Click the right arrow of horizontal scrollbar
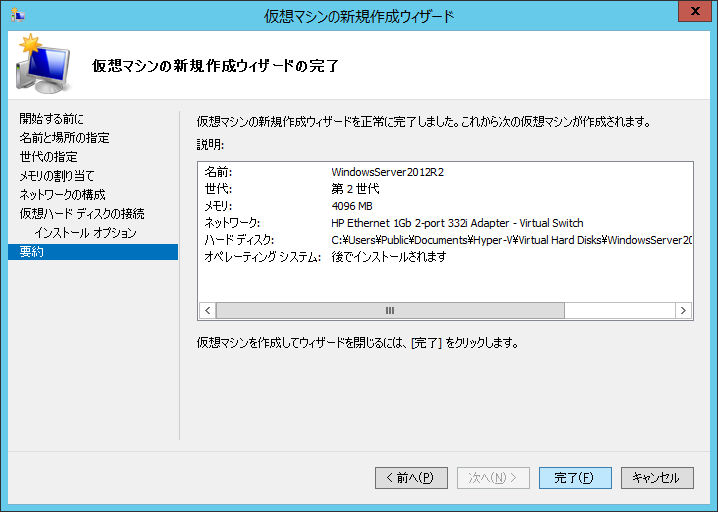Viewport: 718px width, 512px height. [x=684, y=311]
